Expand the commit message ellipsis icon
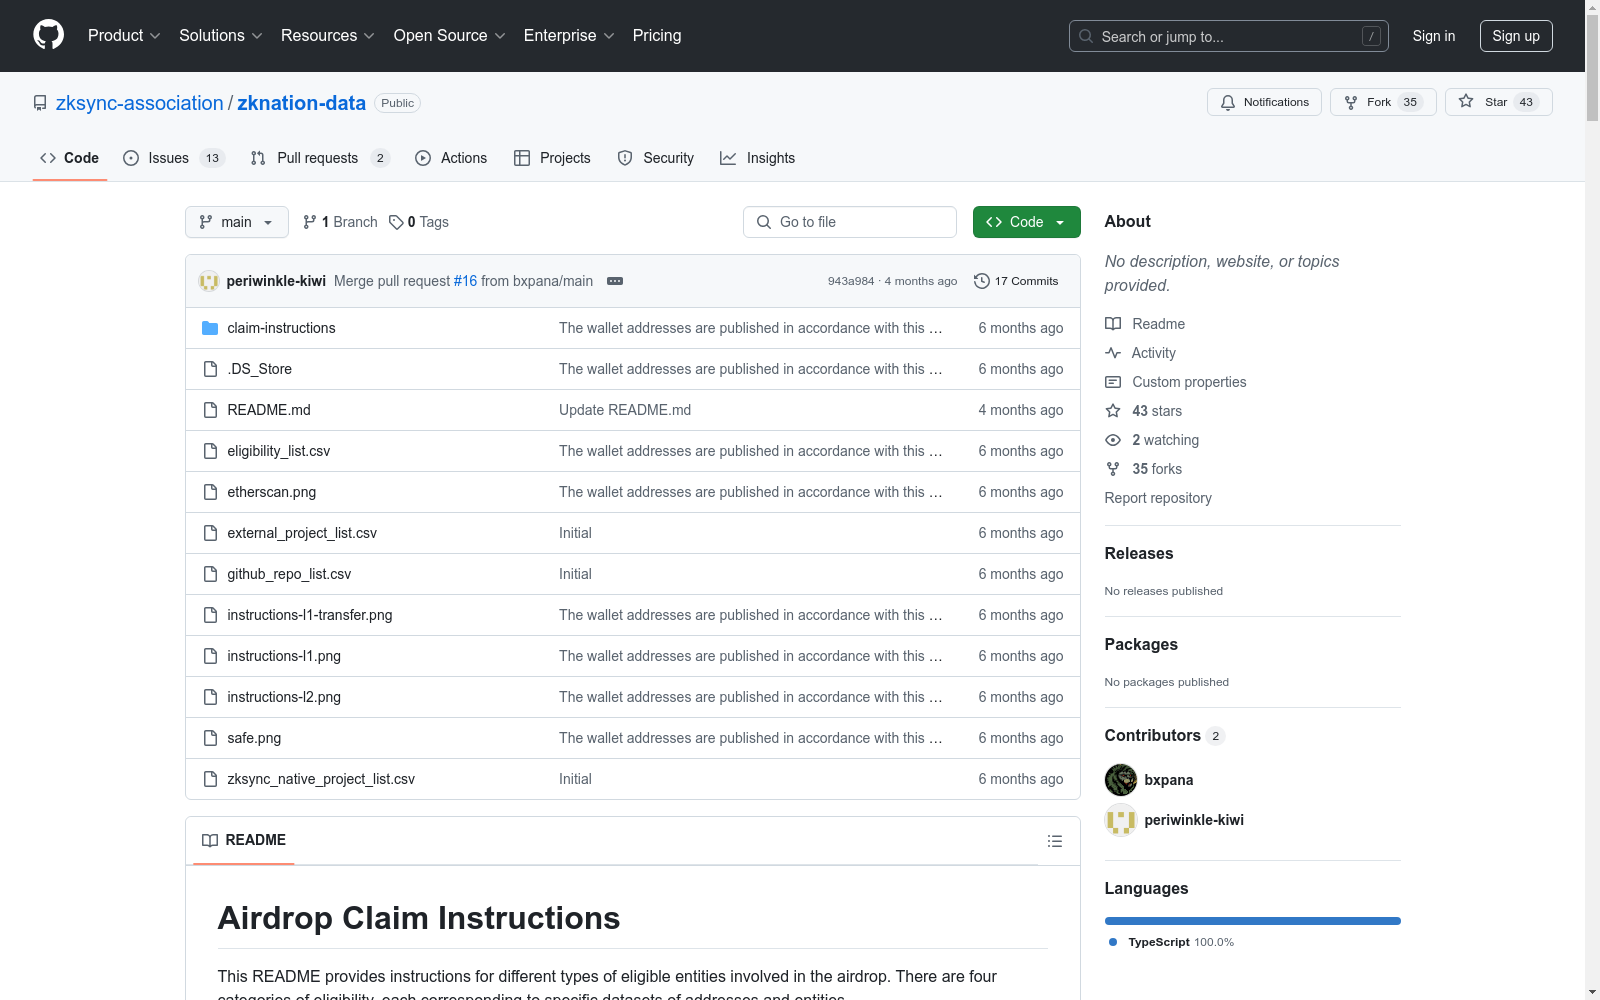Screen dimensions: 1600x1000 tap(615, 281)
